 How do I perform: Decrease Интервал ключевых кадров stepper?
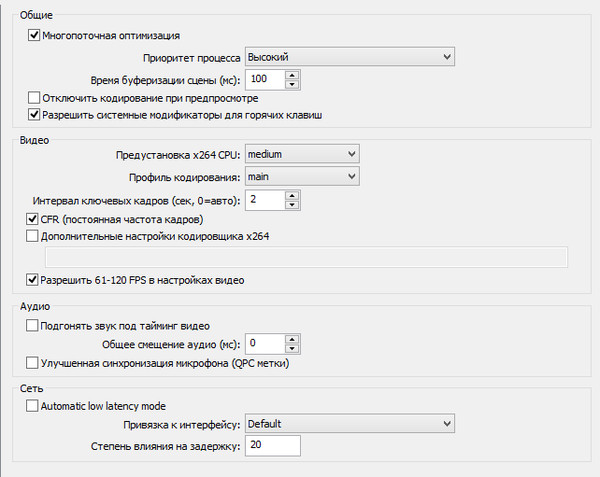[x=292, y=205]
